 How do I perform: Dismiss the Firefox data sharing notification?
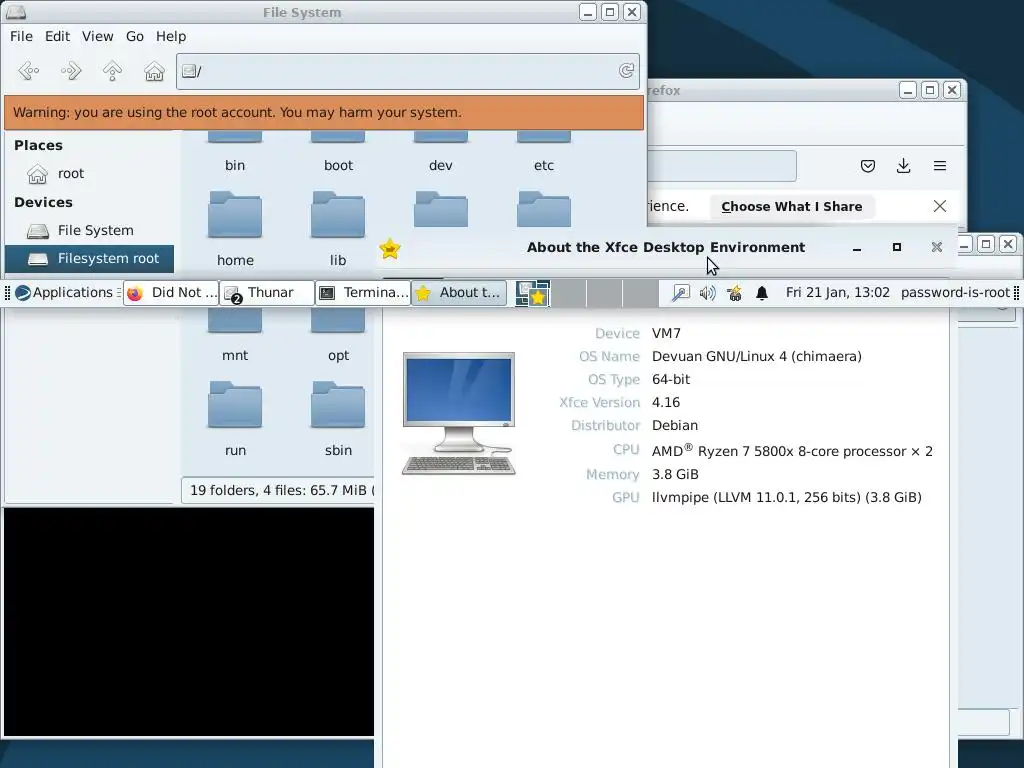coord(940,206)
